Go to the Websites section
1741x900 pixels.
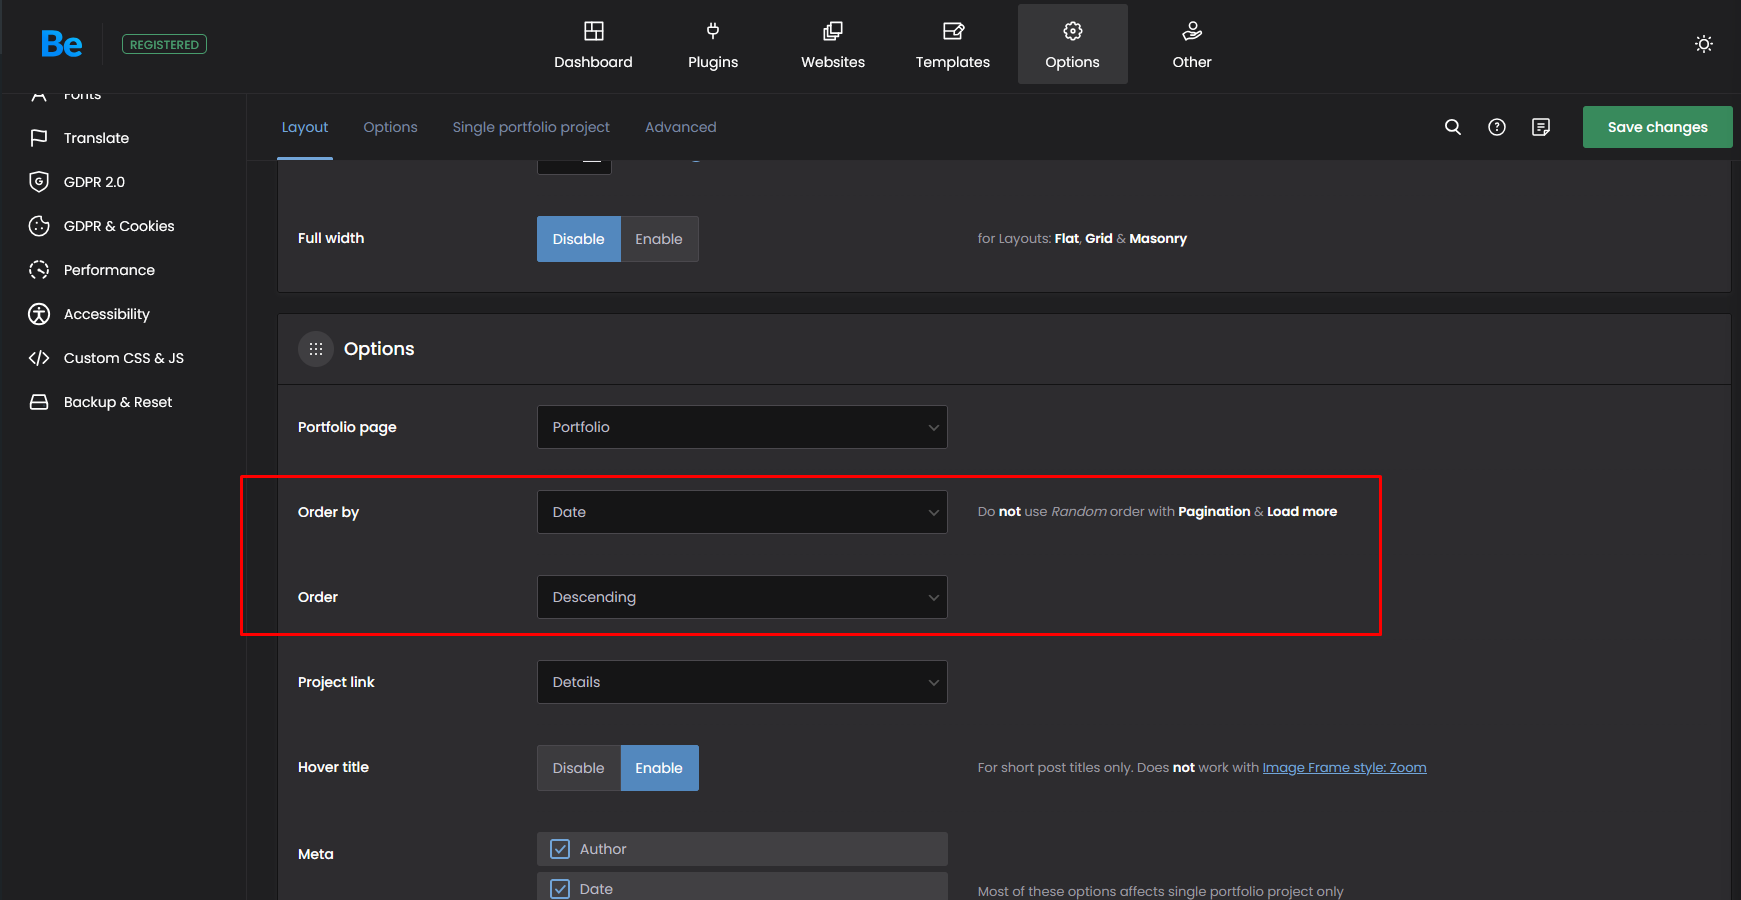tap(832, 45)
